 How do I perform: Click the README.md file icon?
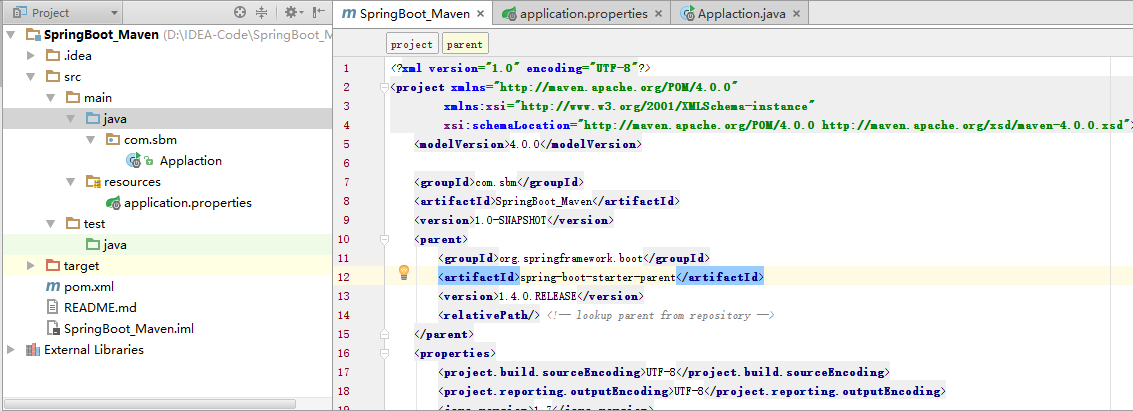pos(53,308)
